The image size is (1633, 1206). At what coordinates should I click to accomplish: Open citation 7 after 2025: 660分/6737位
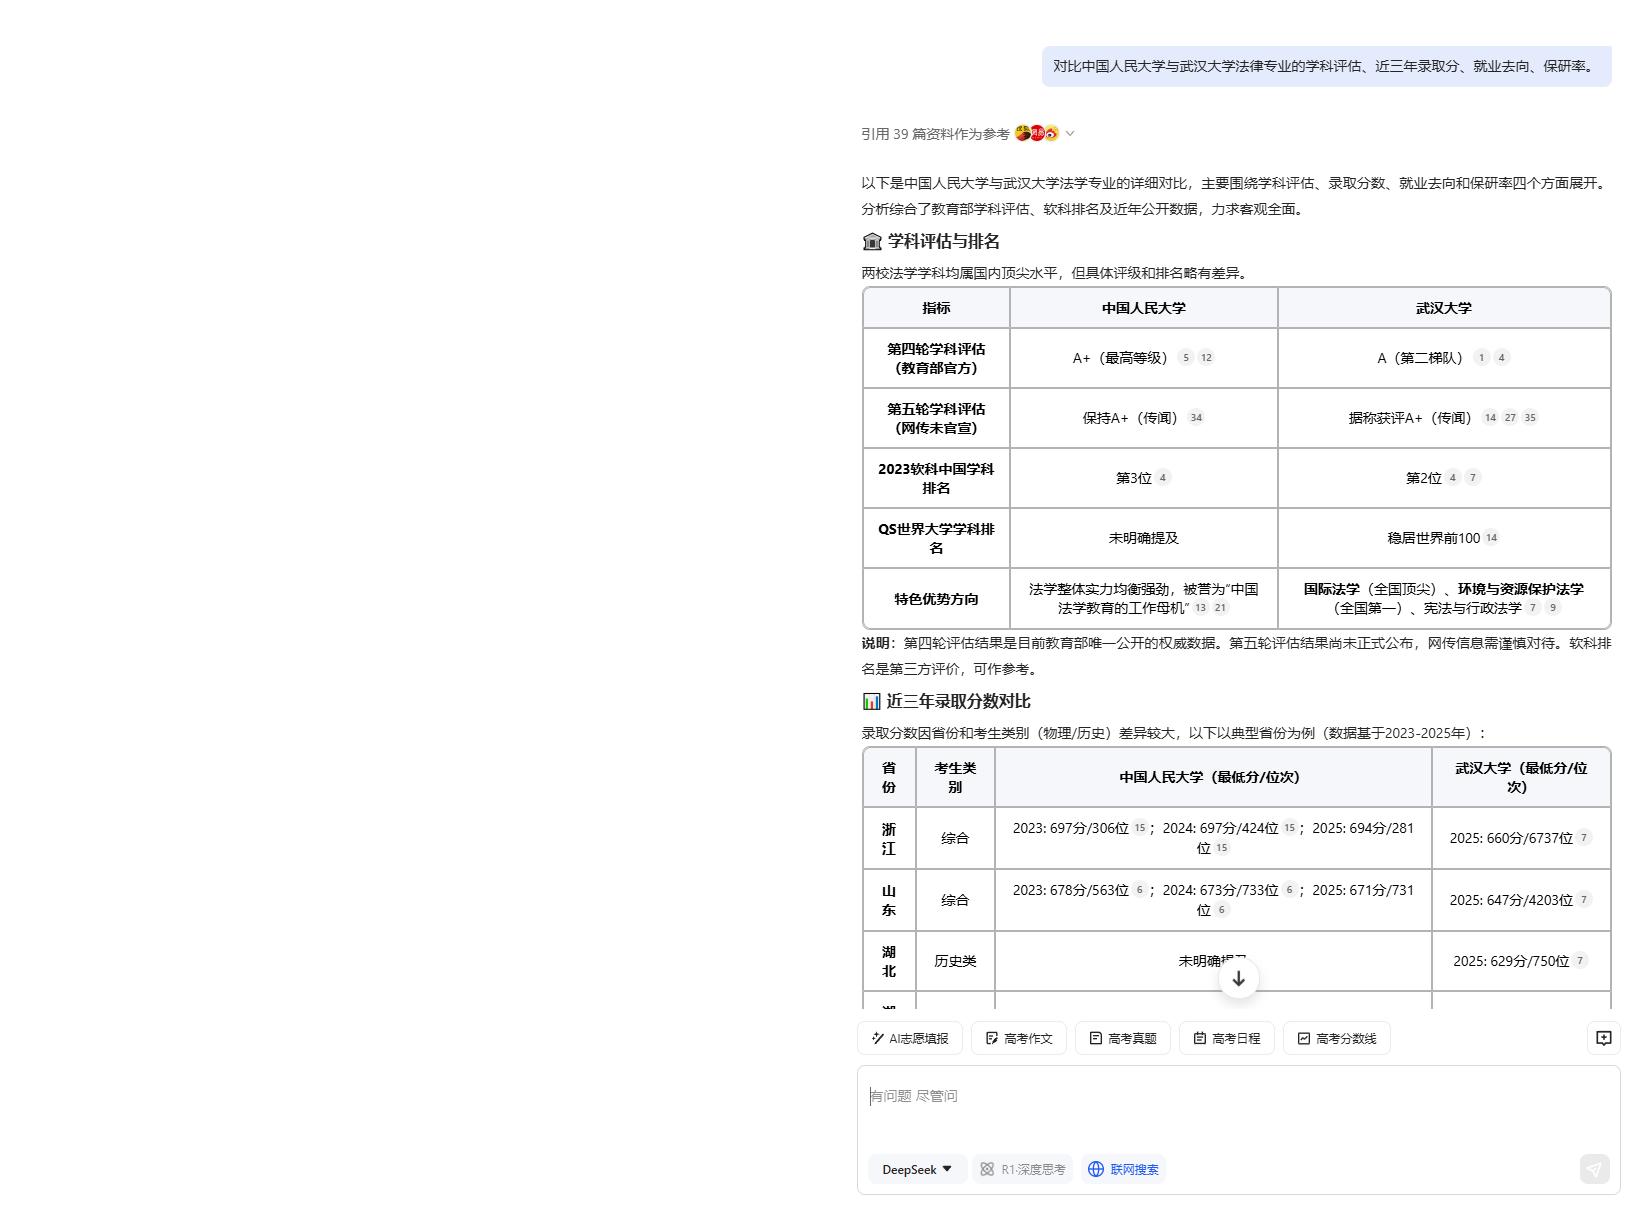pyautogui.click(x=1585, y=838)
